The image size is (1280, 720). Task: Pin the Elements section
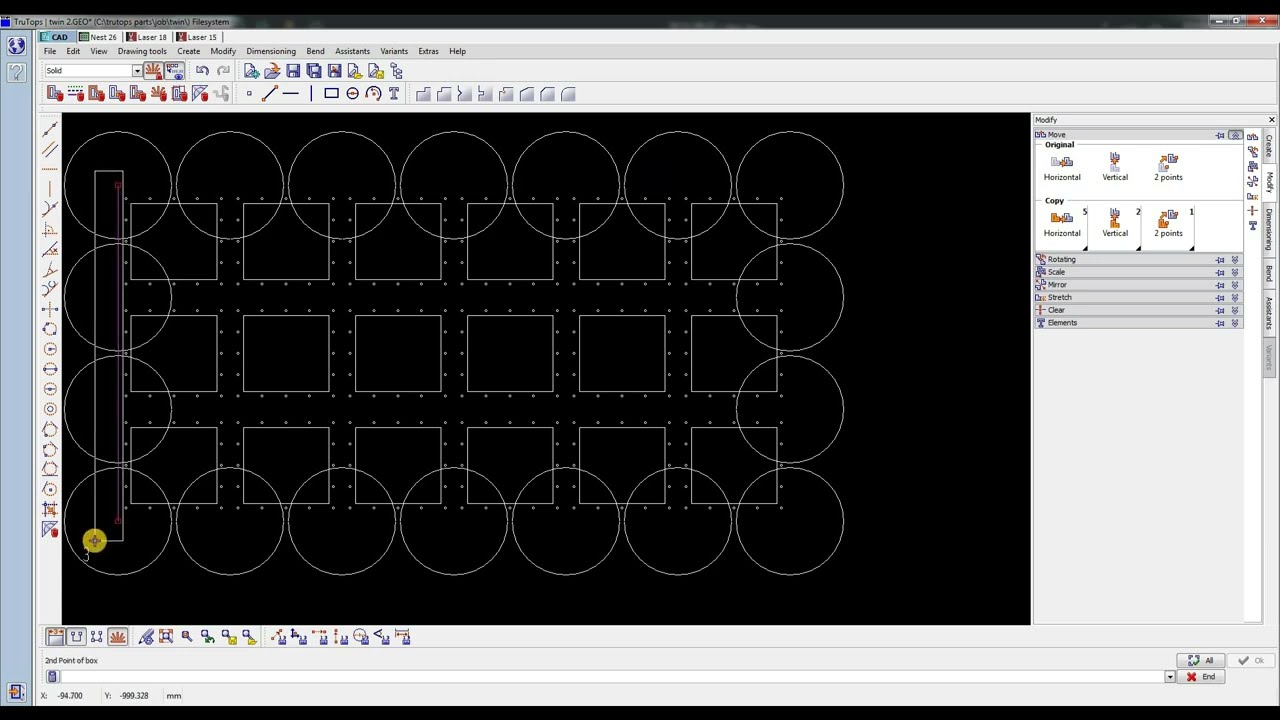[1220, 323]
